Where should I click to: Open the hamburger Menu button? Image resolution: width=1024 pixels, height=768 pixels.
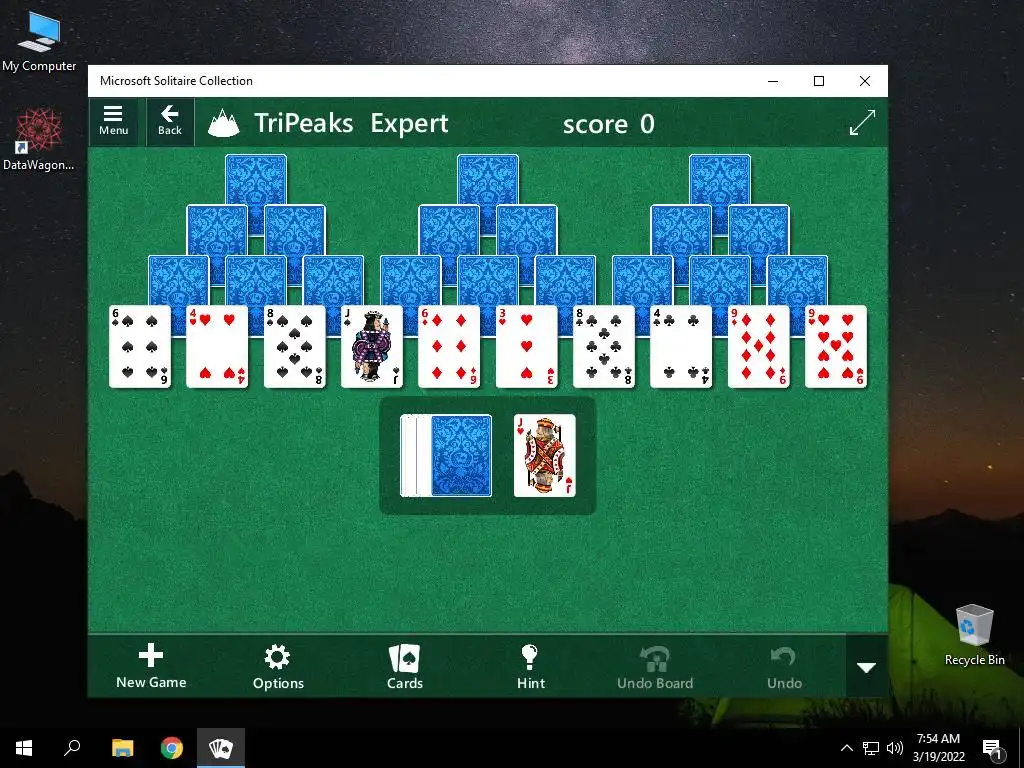pos(114,121)
